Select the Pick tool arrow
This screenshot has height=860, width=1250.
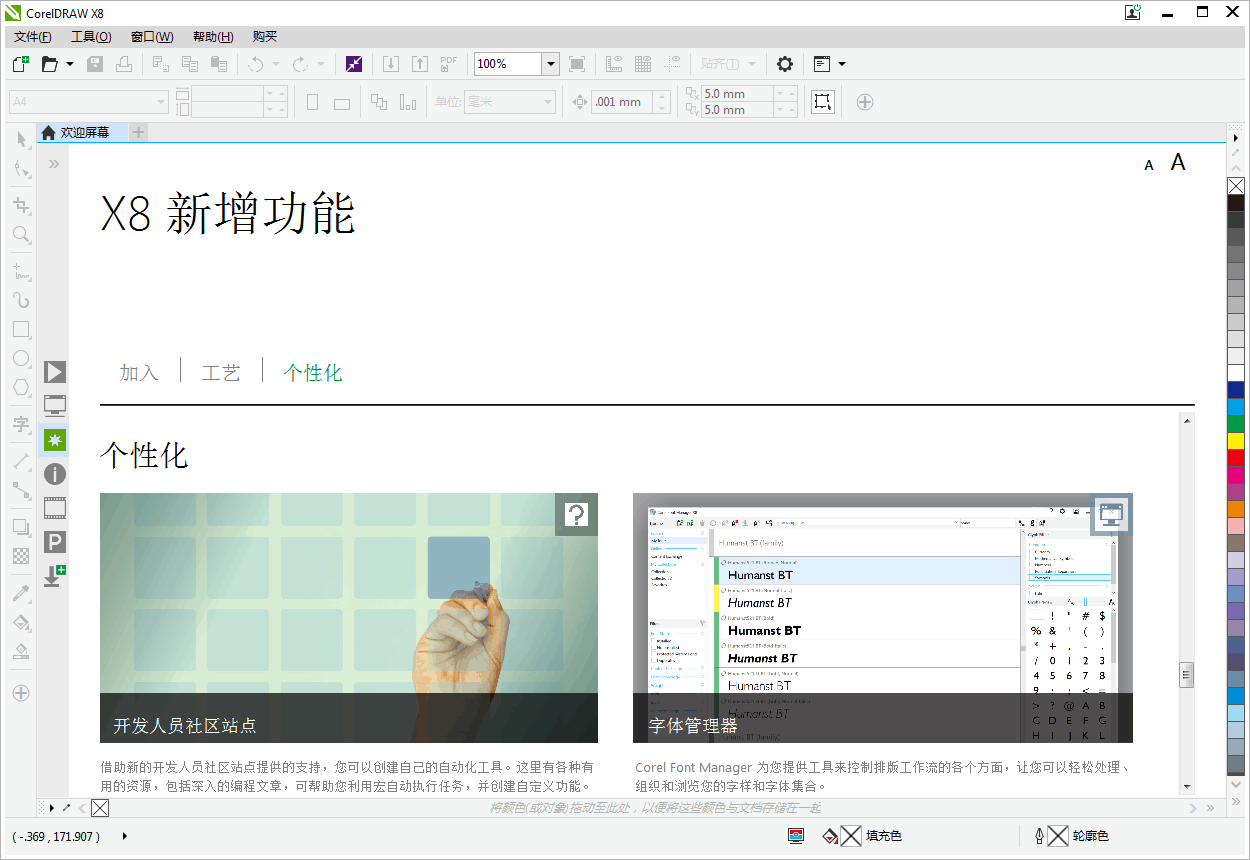point(21,139)
